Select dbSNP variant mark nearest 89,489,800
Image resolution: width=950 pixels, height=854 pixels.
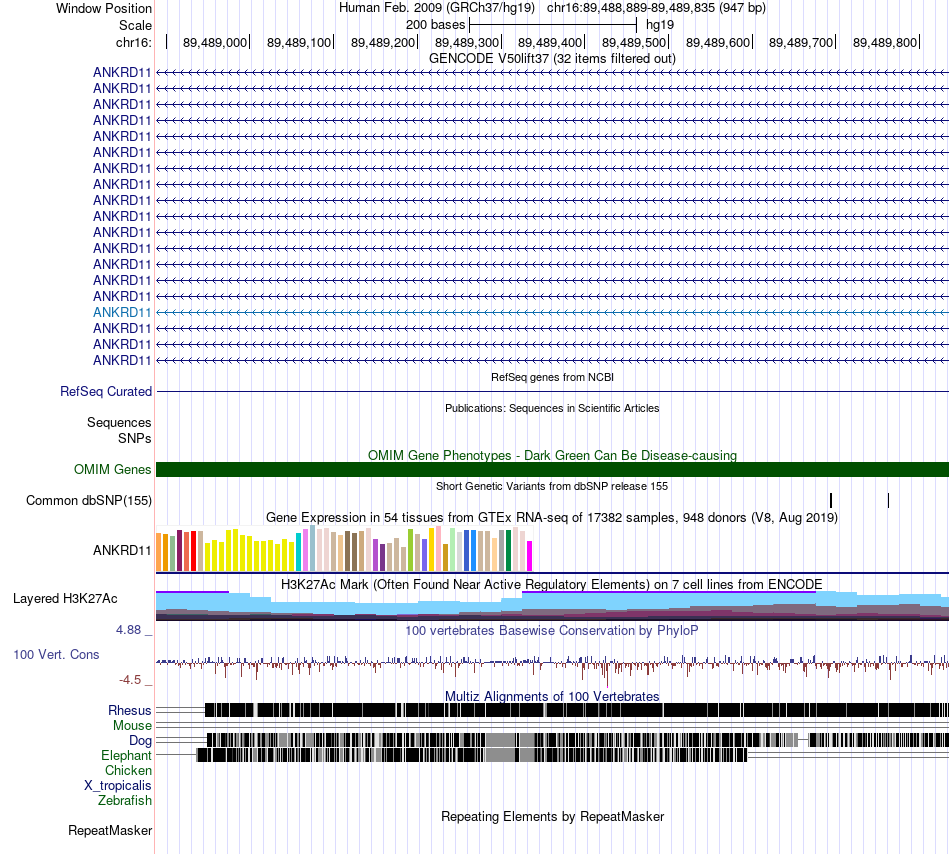[x=888, y=500]
